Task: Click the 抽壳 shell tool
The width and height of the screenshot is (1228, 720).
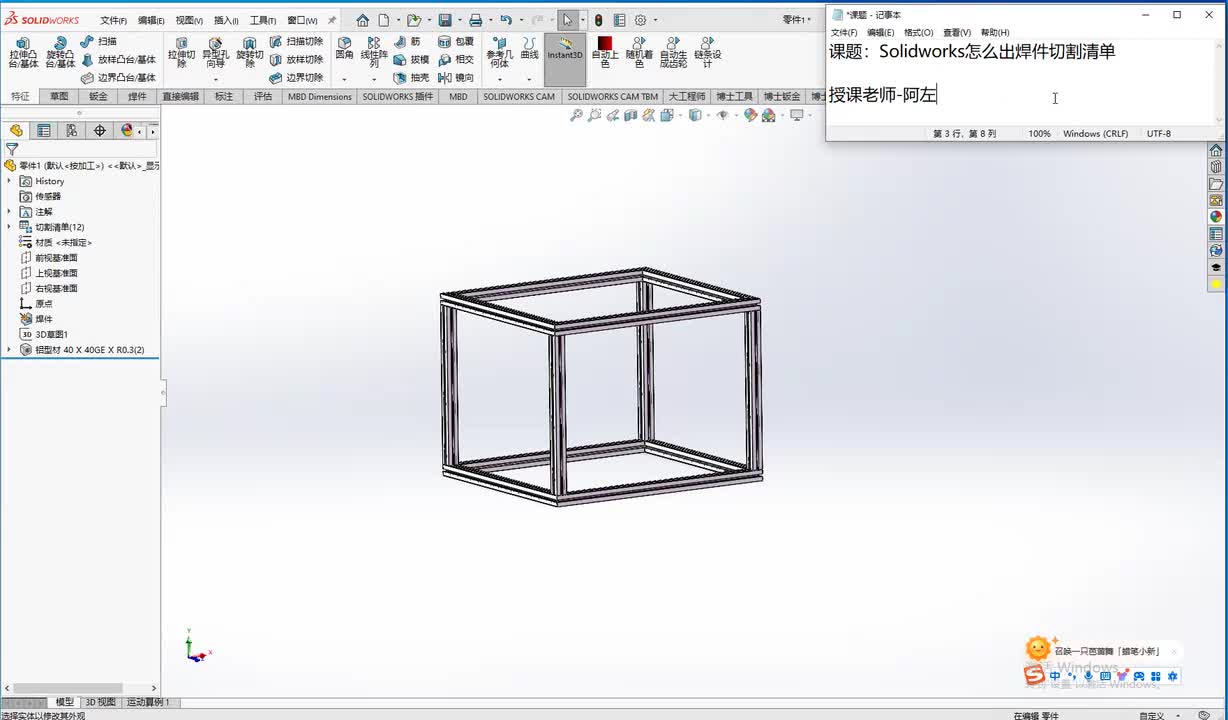Action: 412,78
